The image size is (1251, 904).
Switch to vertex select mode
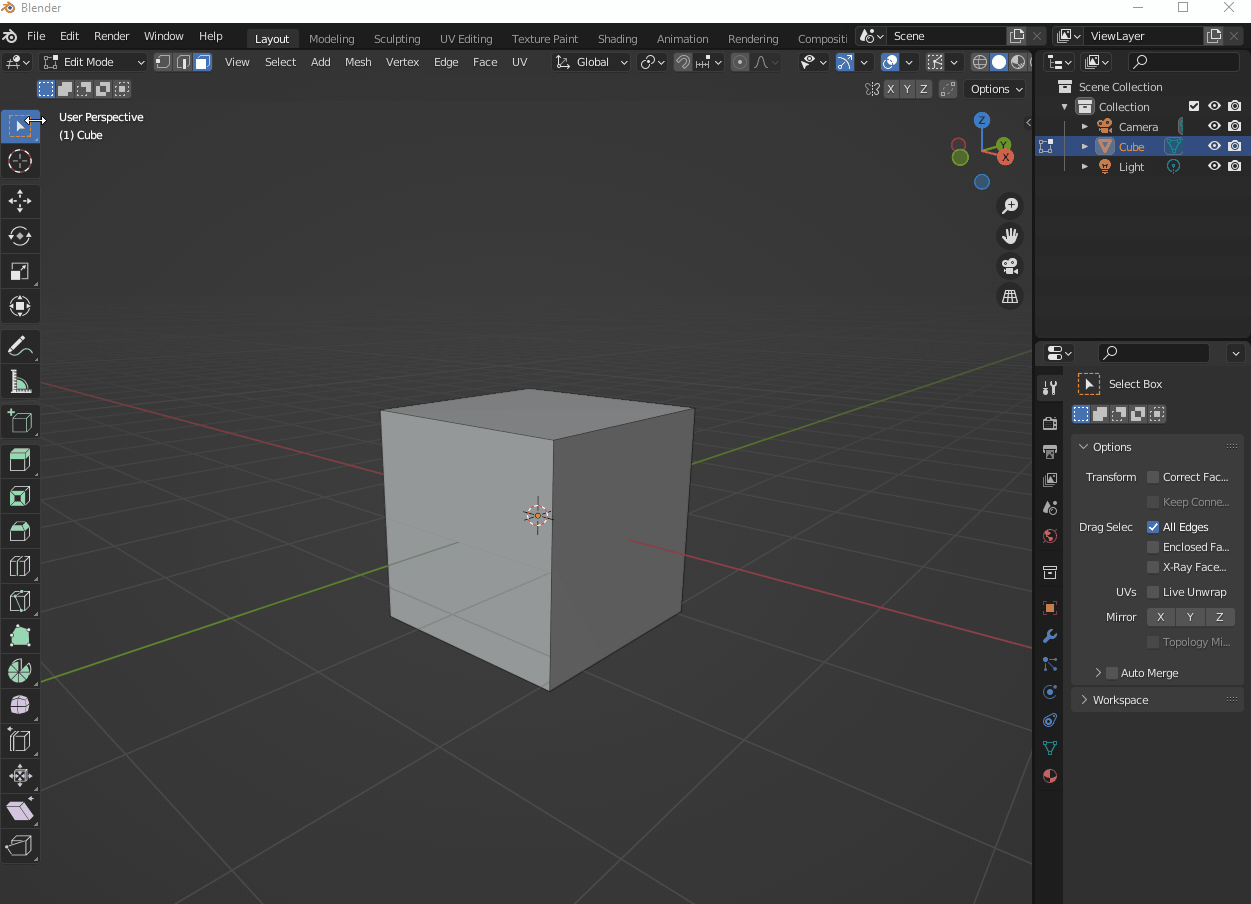pos(163,62)
